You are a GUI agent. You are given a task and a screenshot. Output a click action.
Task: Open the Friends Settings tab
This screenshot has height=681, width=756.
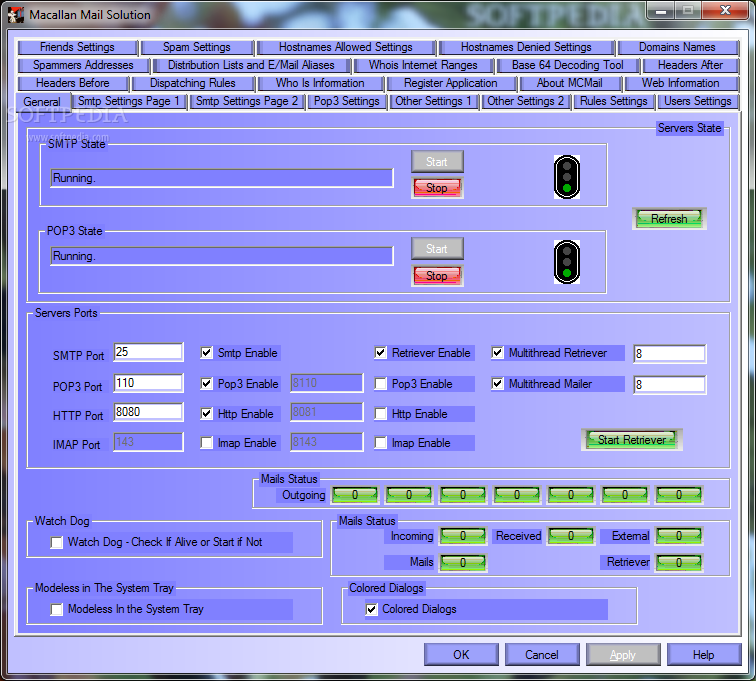click(77, 47)
